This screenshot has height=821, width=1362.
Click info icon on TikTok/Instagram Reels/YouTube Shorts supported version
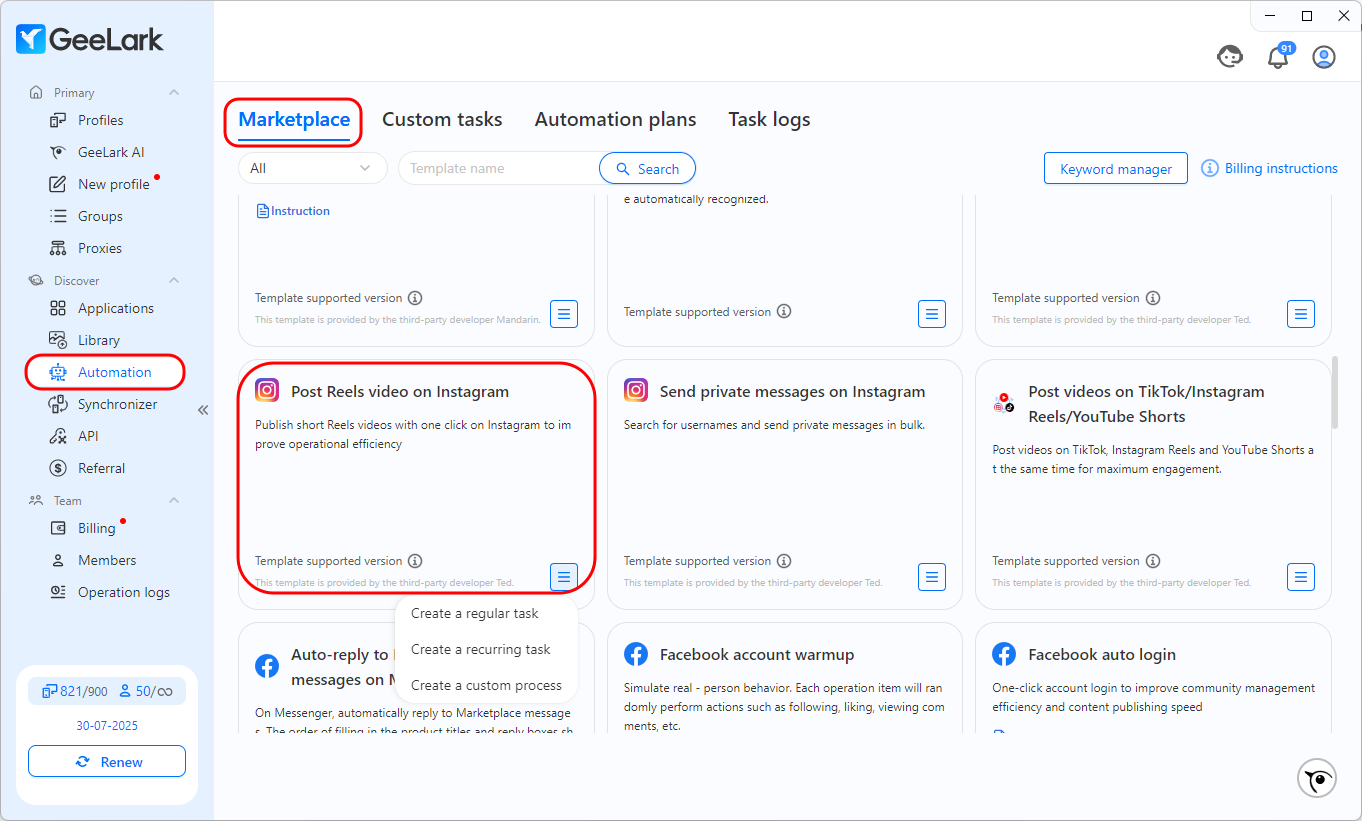coord(1153,561)
